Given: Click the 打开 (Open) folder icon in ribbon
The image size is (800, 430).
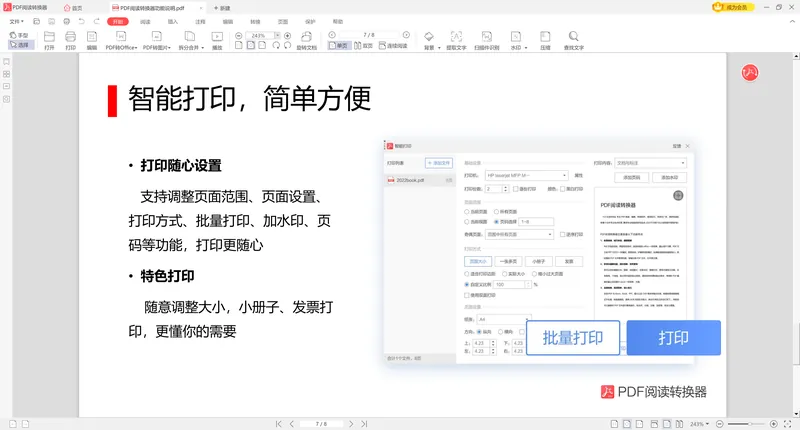Looking at the screenshot, I should 49,37.
